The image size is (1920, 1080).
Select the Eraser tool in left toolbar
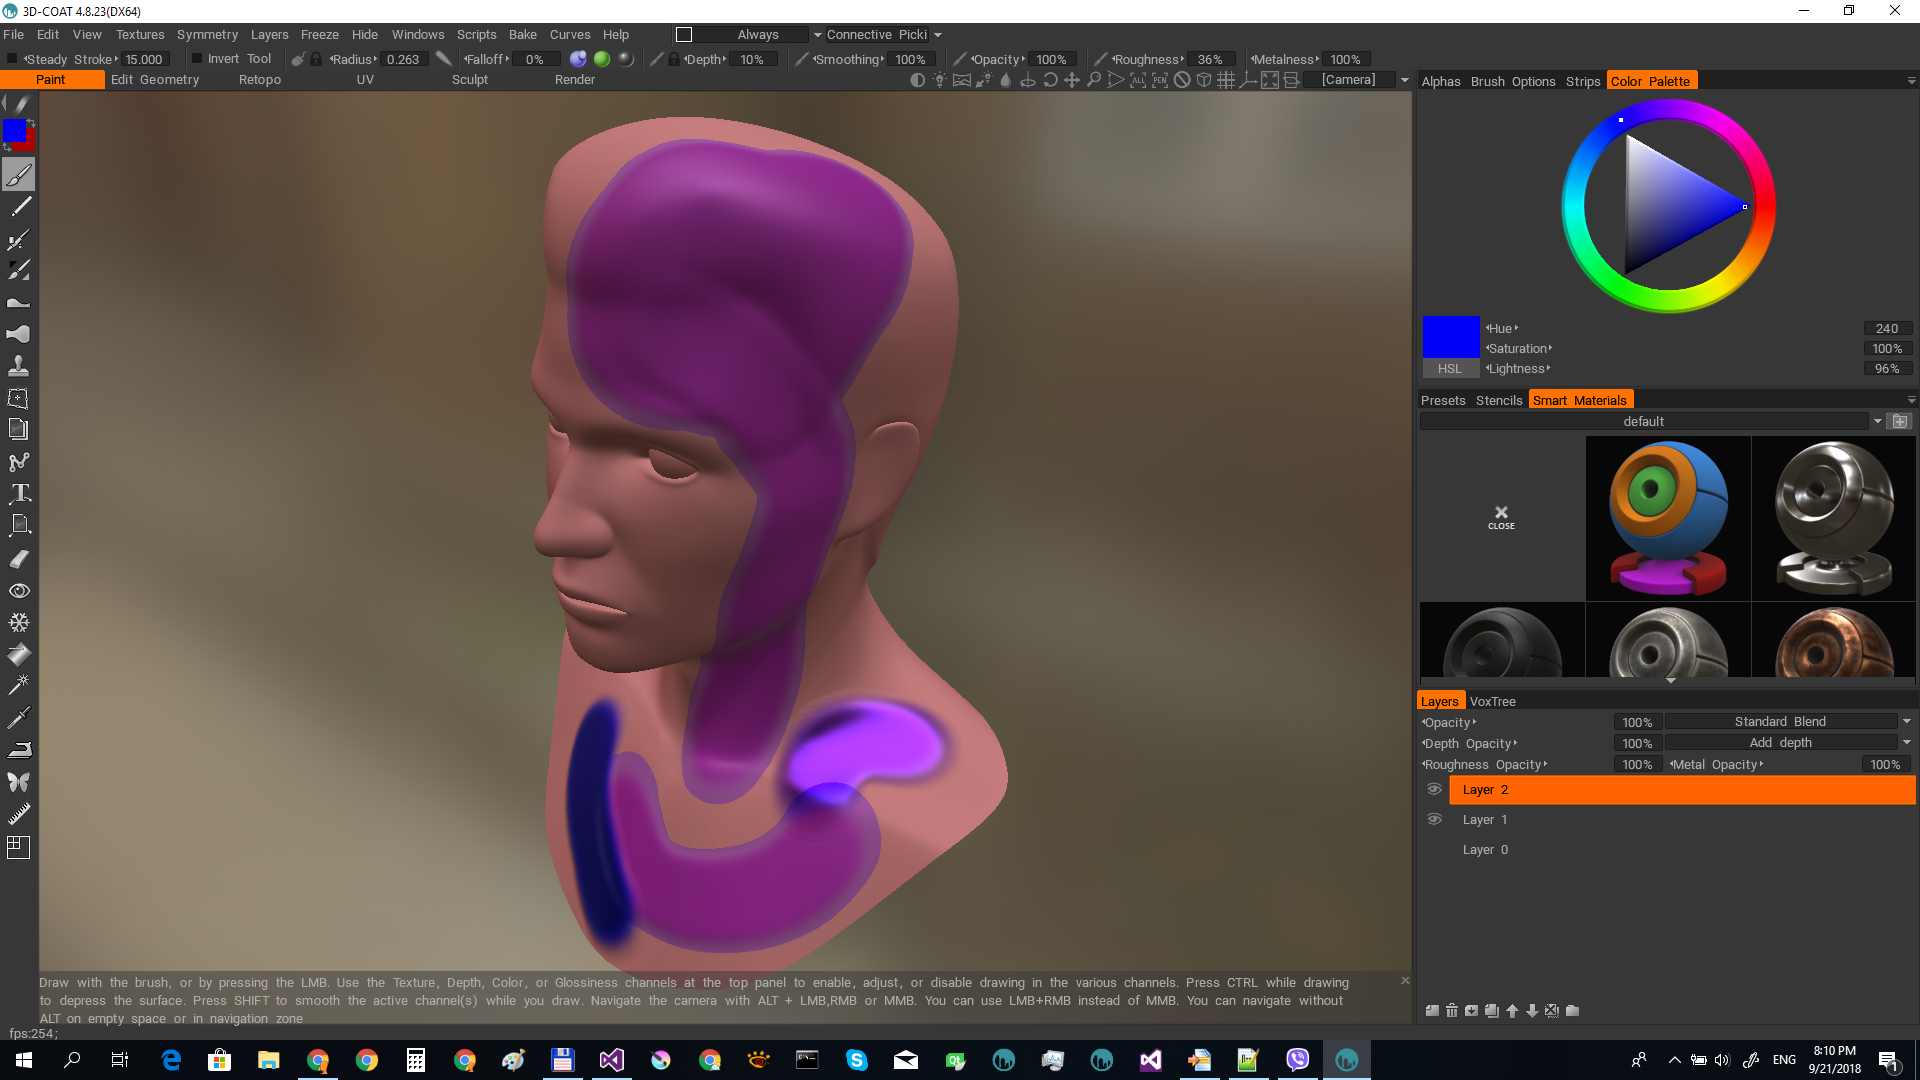[x=19, y=559]
